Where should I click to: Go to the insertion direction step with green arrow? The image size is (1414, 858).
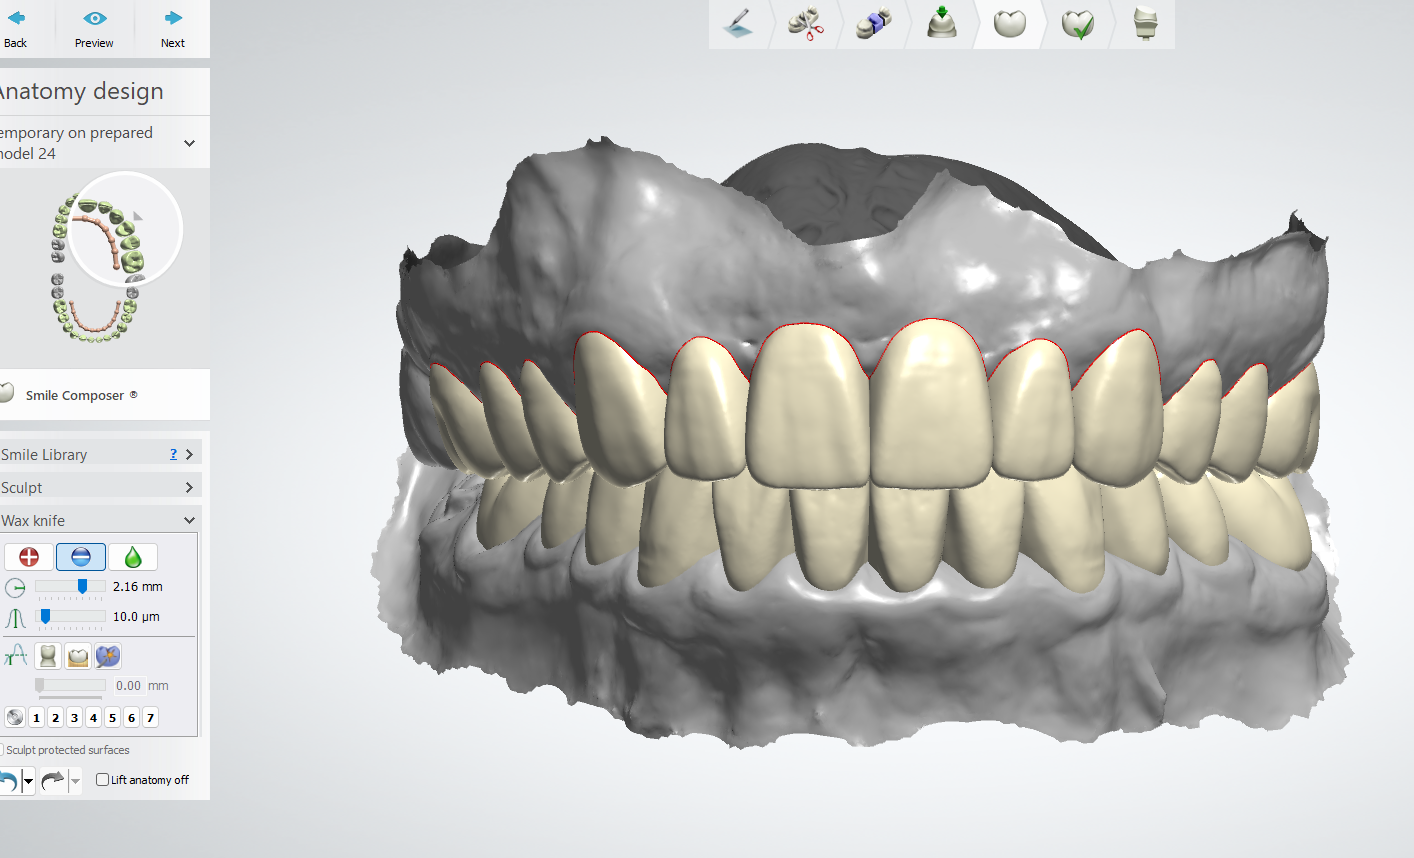[x=941, y=24]
